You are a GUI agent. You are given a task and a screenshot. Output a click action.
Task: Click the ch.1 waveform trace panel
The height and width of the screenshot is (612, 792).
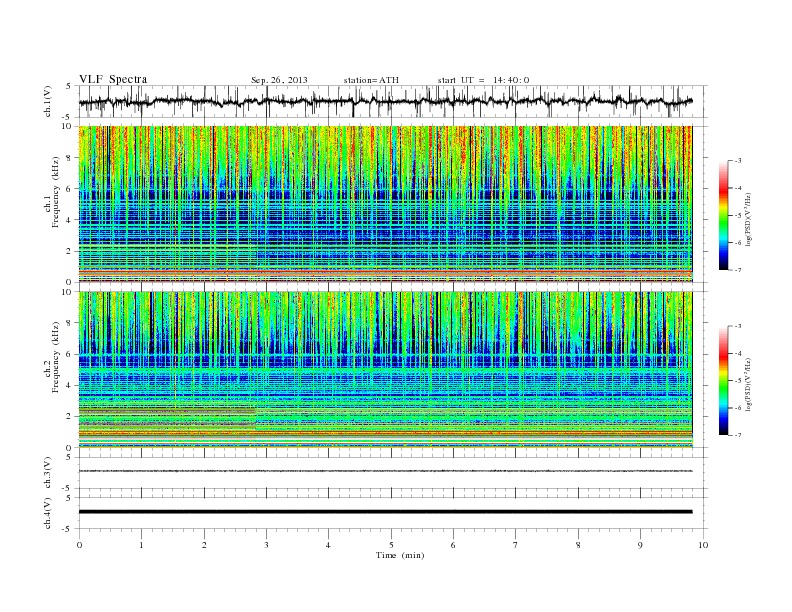pos(393,101)
